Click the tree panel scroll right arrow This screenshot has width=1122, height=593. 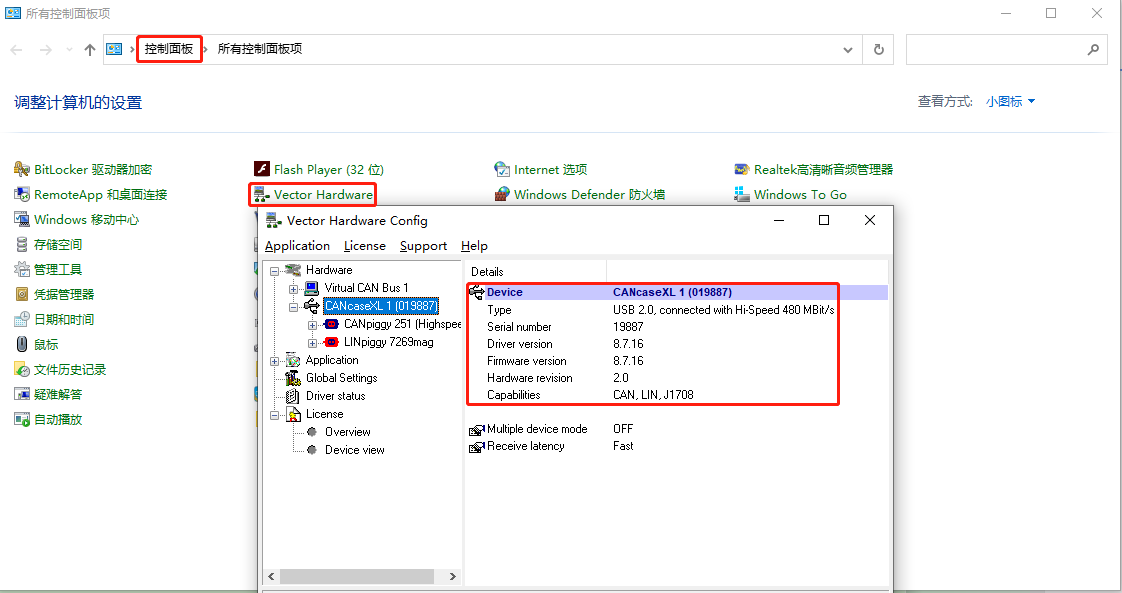click(x=452, y=577)
